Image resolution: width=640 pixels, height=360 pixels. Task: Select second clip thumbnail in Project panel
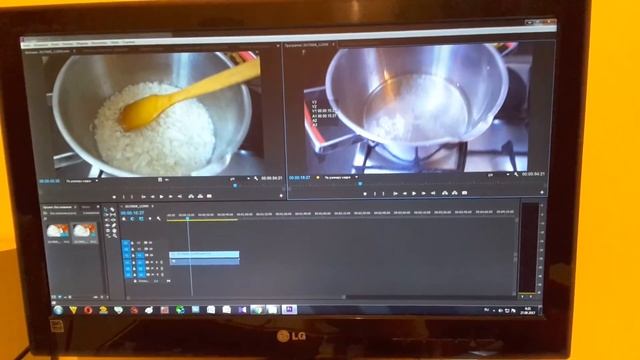[84, 231]
